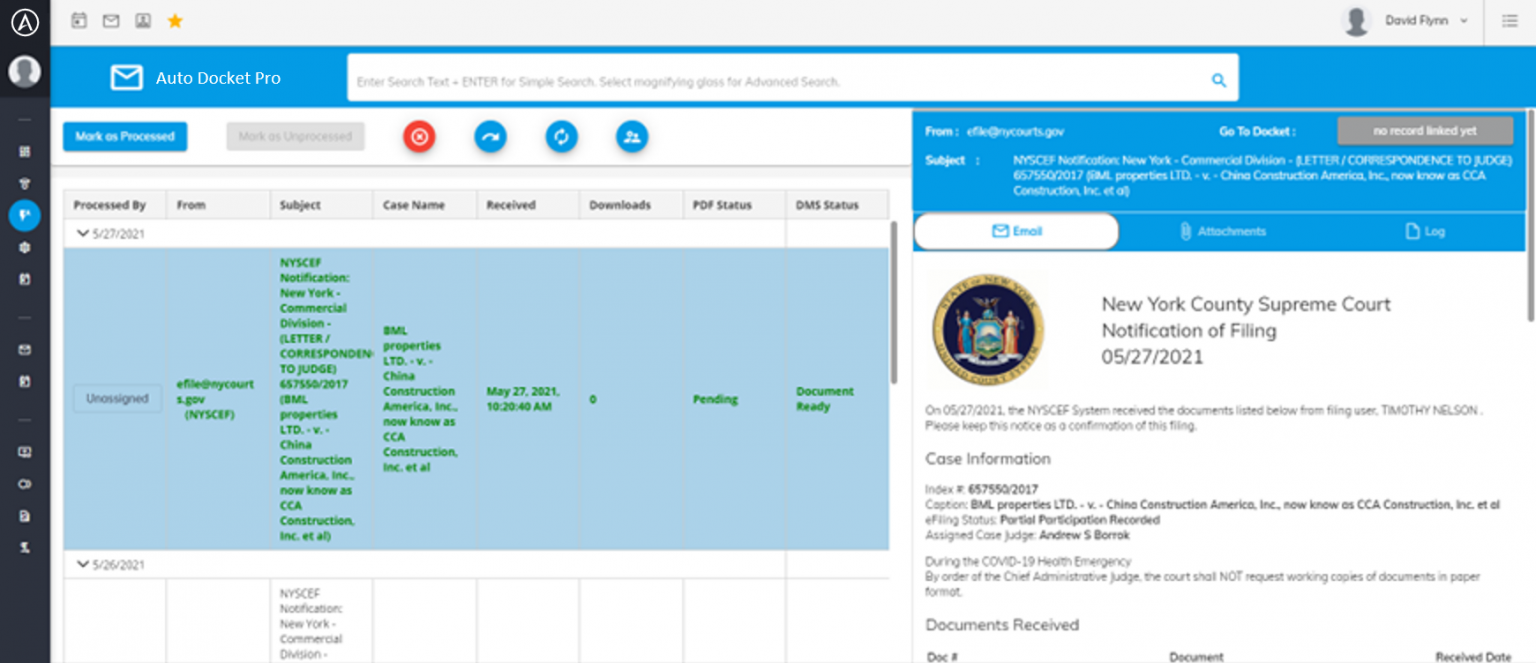The width and height of the screenshot is (1536, 663).
Task: Click the red cancel/stop circular icon
Action: [x=419, y=136]
